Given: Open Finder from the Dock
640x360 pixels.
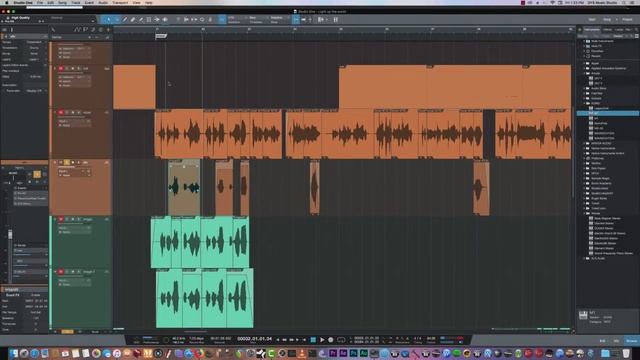Looking at the screenshot, I should [x=13, y=353].
